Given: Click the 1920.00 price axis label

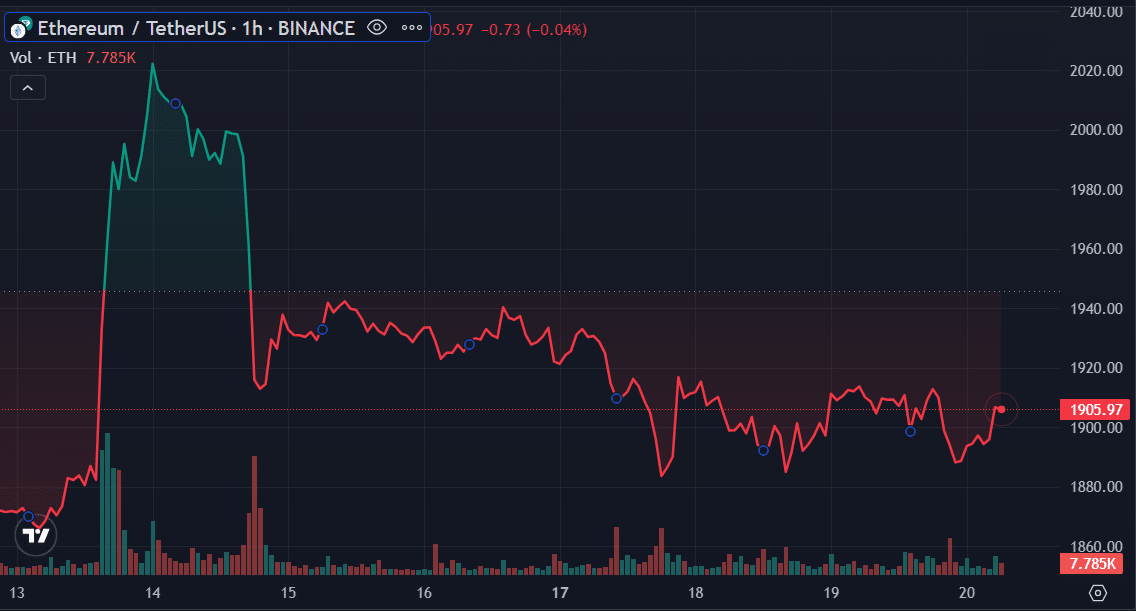Looking at the screenshot, I should 1096,368.
